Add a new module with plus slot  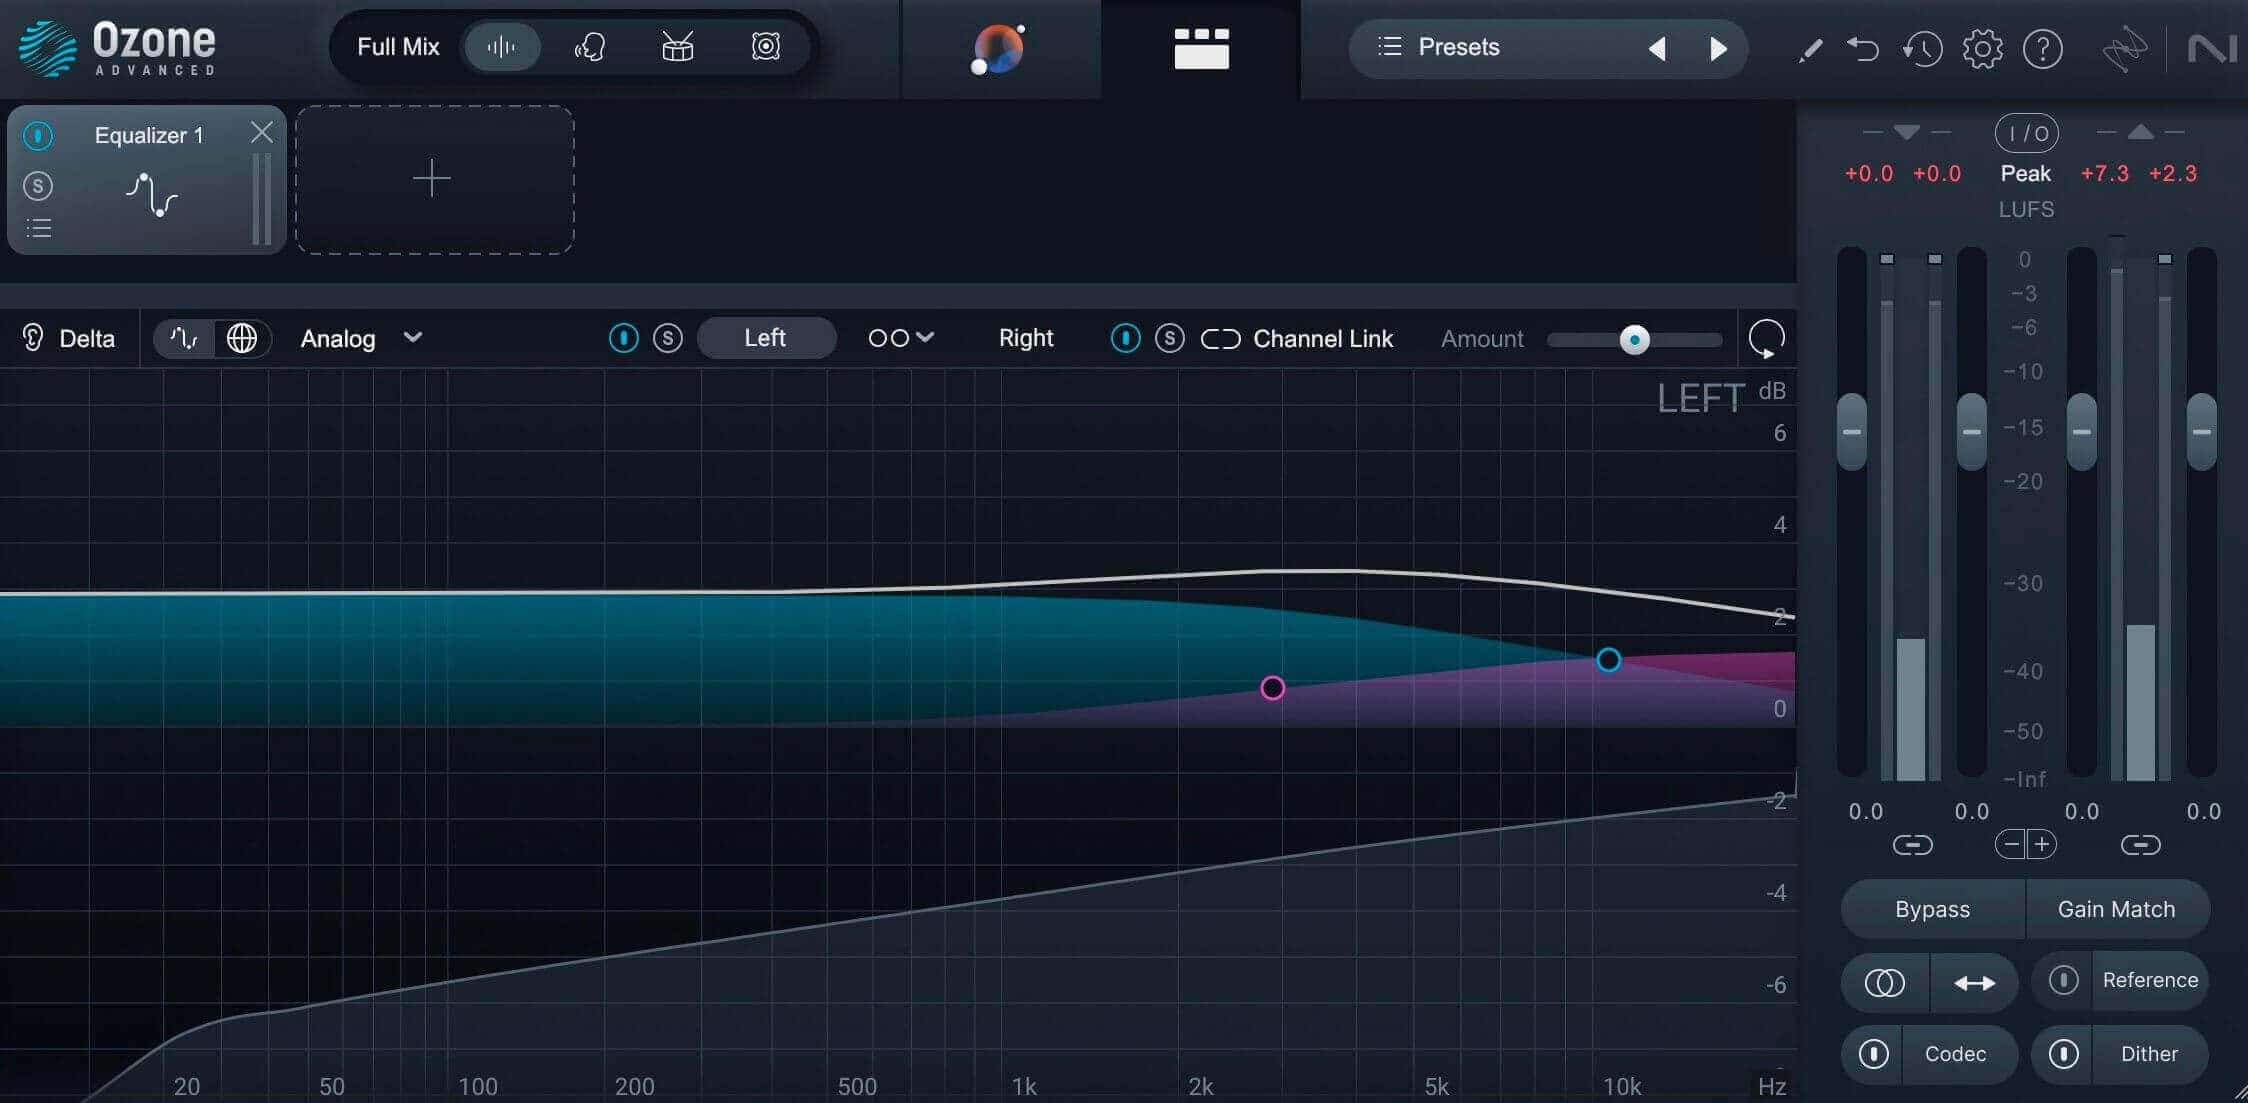[x=434, y=180]
